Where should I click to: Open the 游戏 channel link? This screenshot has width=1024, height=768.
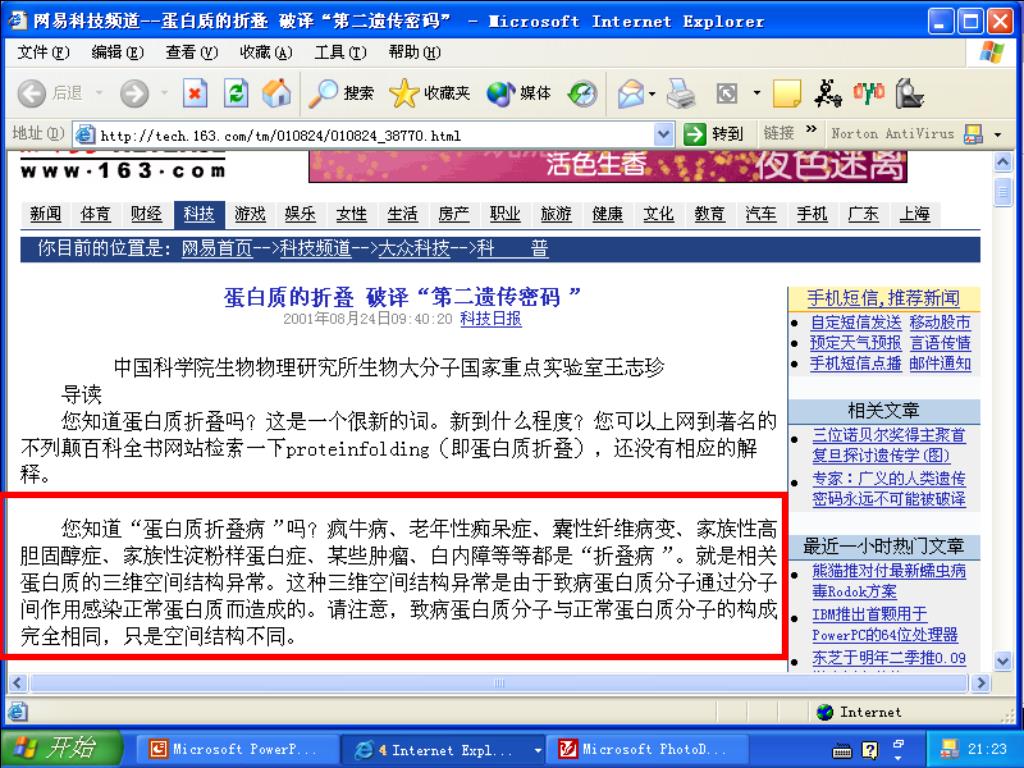250,214
